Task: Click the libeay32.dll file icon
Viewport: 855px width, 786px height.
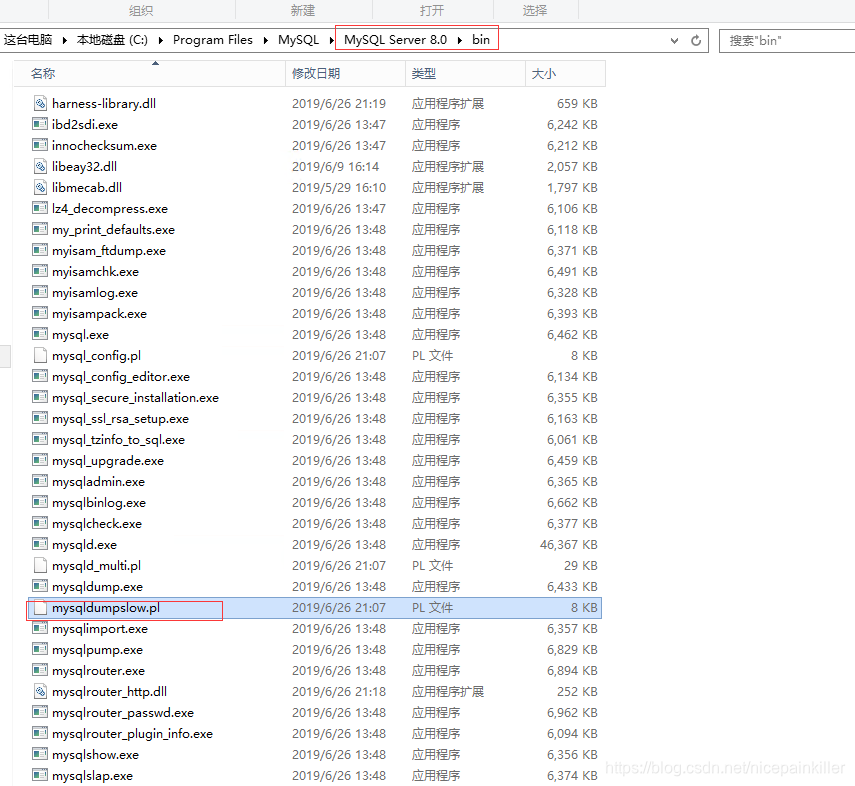Action: click(x=40, y=166)
